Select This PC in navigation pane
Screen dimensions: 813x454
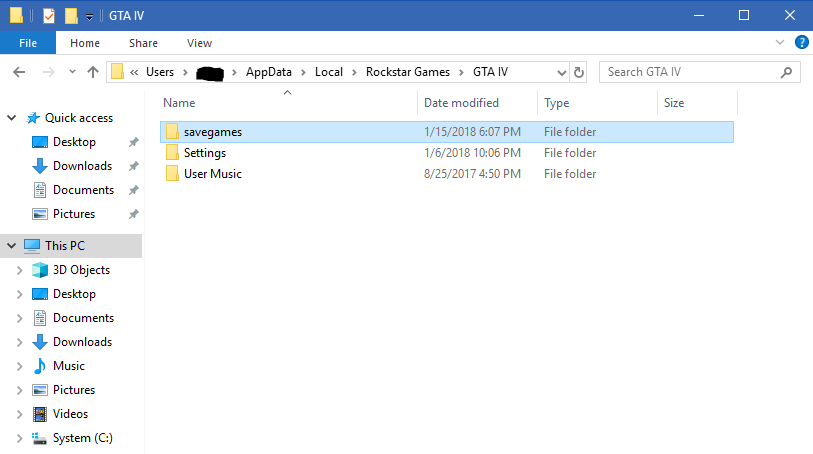pyautogui.click(x=65, y=246)
